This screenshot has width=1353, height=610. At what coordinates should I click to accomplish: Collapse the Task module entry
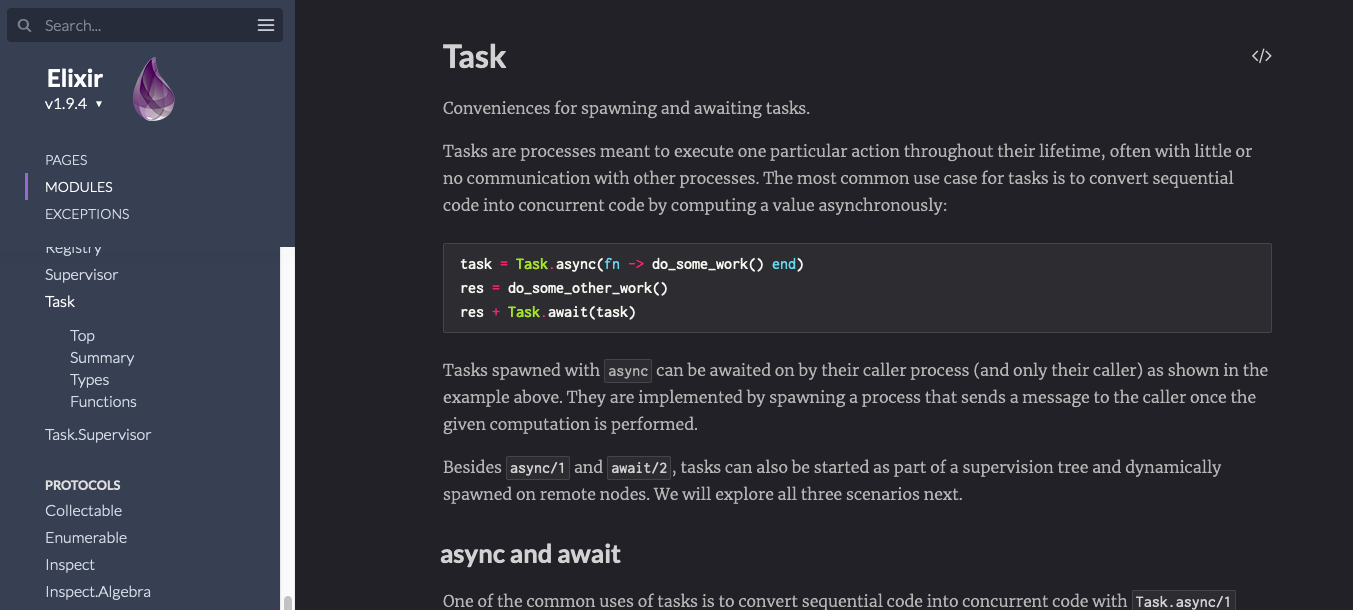coord(60,302)
